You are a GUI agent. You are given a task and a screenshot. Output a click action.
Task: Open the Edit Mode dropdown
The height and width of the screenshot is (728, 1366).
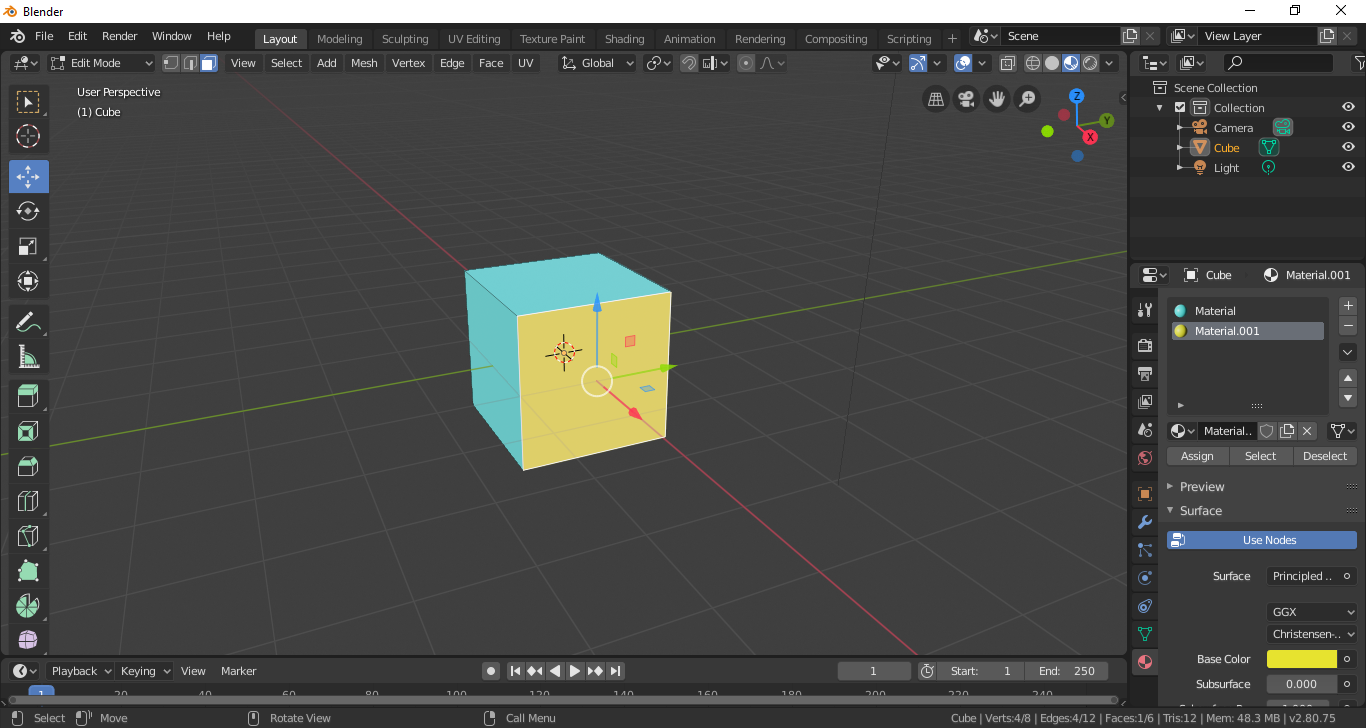tap(100, 62)
